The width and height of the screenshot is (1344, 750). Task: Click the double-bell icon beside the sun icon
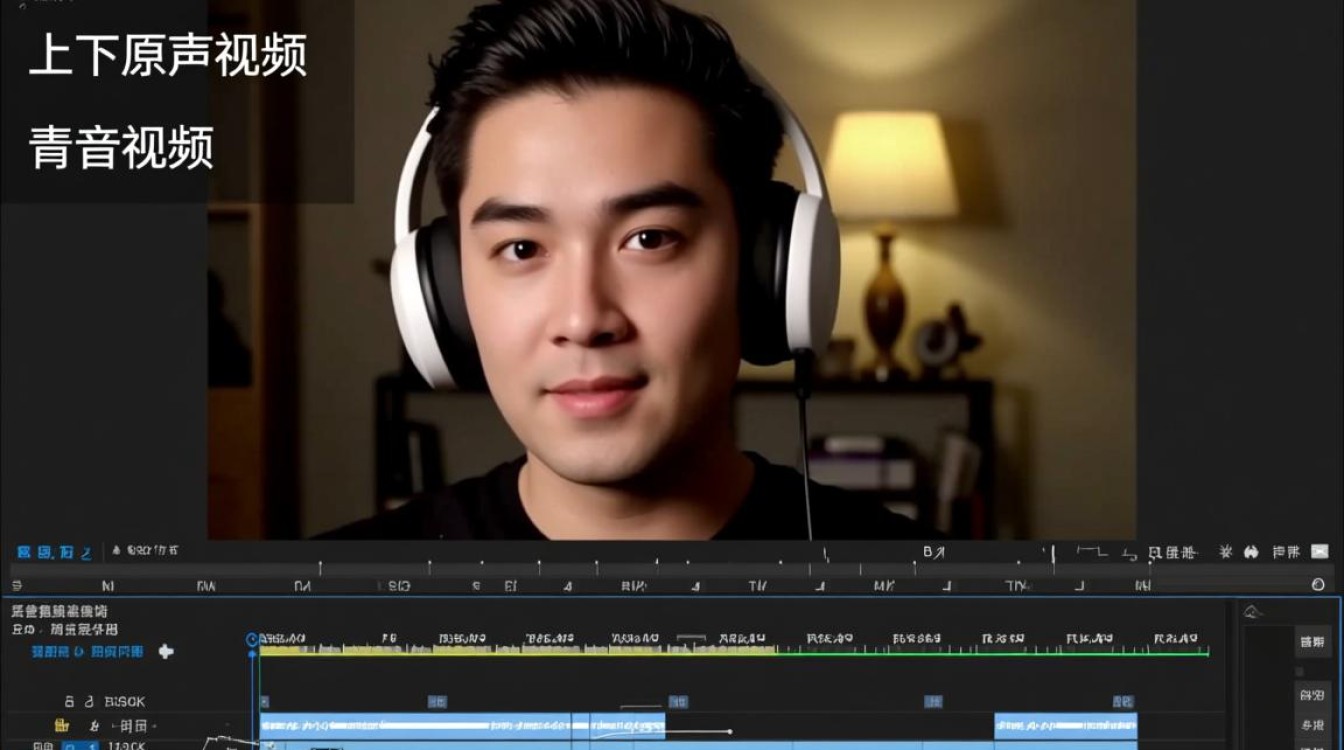[x=1250, y=552]
